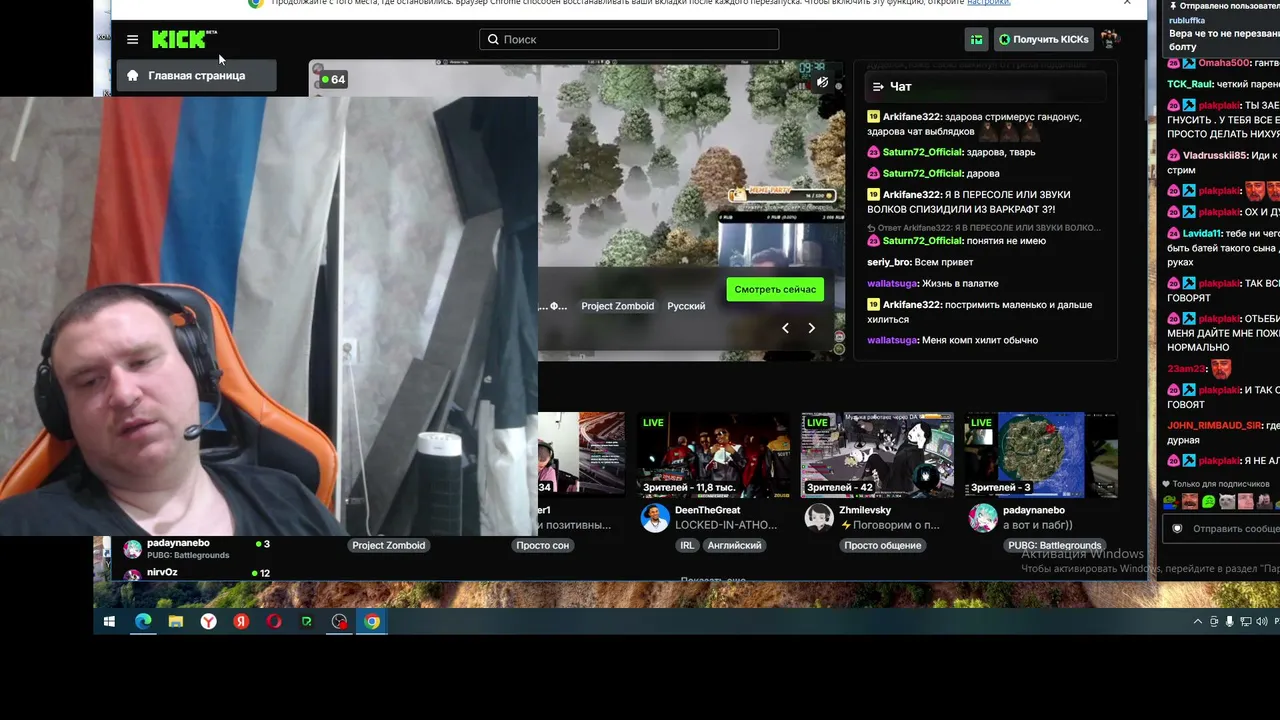
Task: Dismiss the Chrome restore notification bar
Action: click(x=1127, y=3)
